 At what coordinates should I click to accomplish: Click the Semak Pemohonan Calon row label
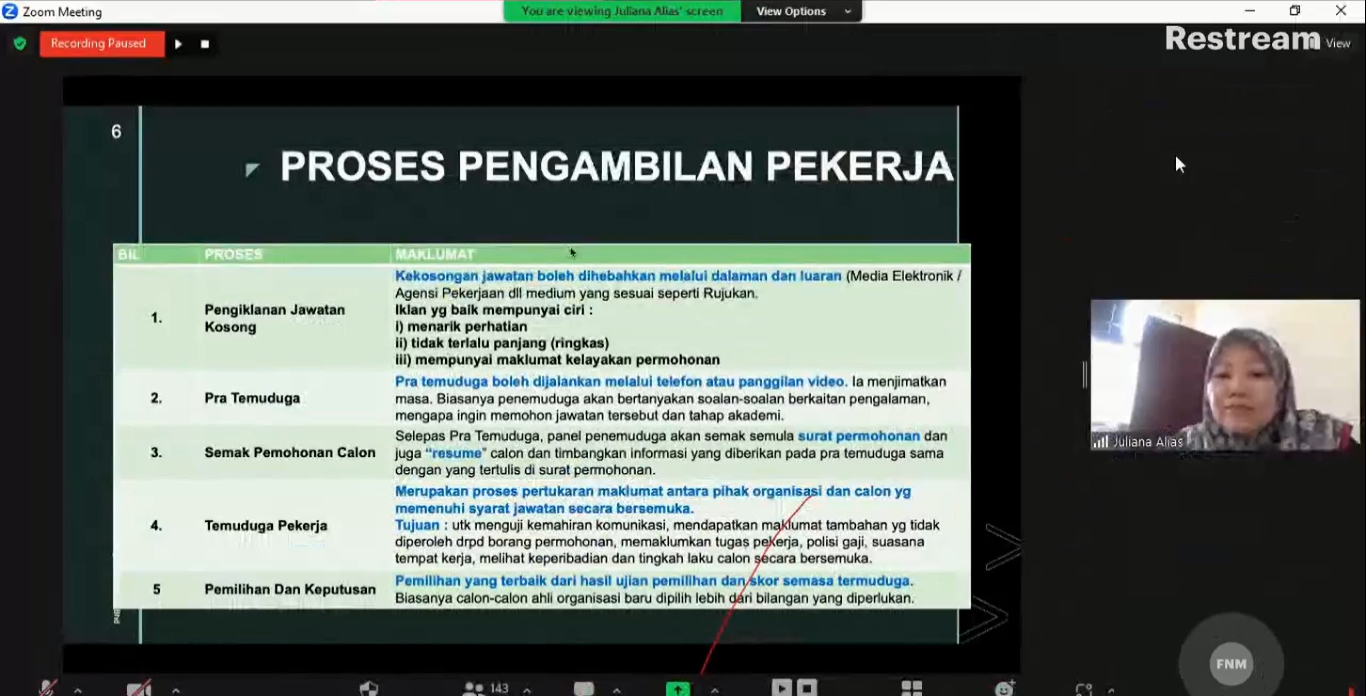pyautogui.click(x=290, y=452)
